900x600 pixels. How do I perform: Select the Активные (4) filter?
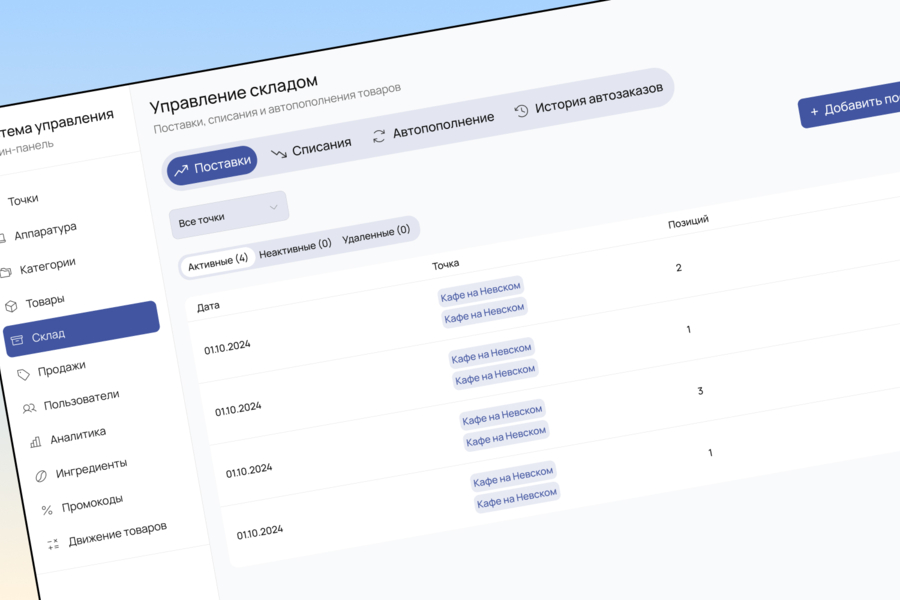218,263
